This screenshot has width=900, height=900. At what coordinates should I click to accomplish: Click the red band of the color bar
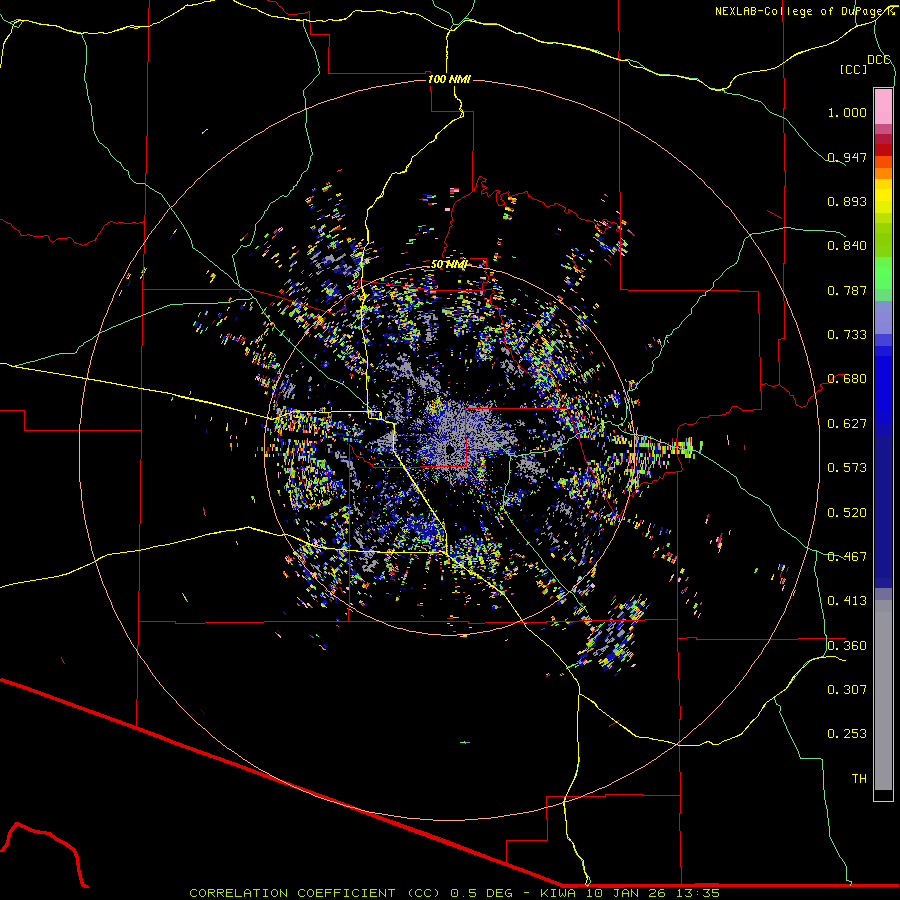[883, 150]
